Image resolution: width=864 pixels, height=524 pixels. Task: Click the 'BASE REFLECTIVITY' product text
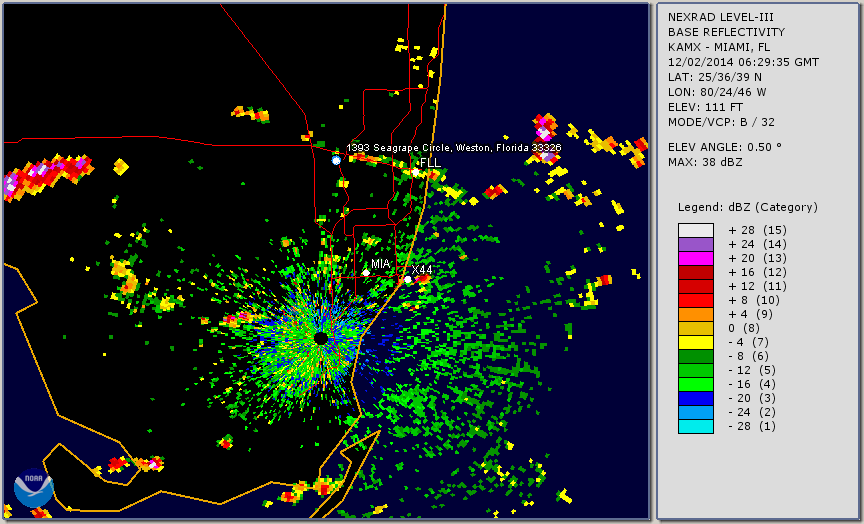coord(726,32)
